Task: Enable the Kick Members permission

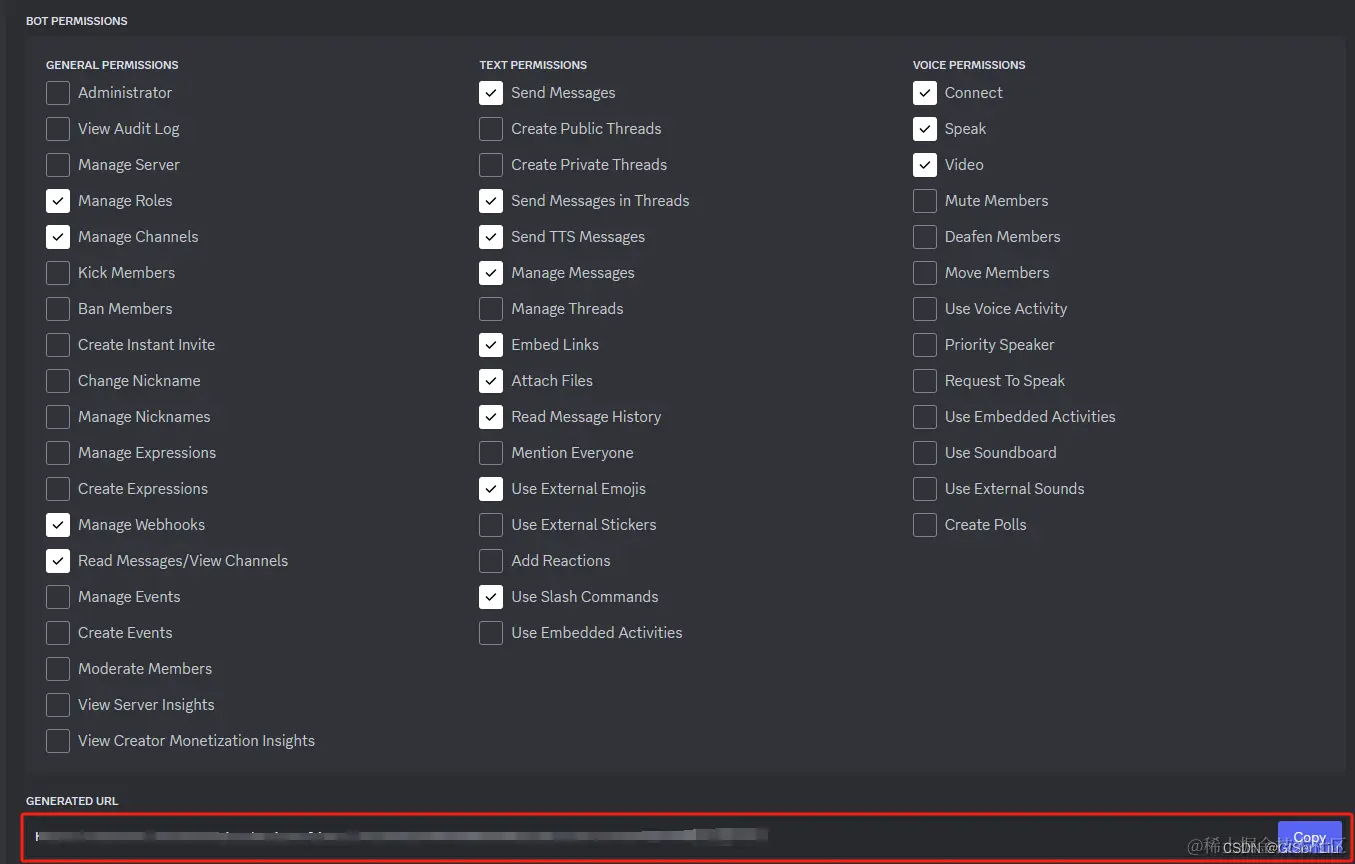Action: click(x=58, y=273)
